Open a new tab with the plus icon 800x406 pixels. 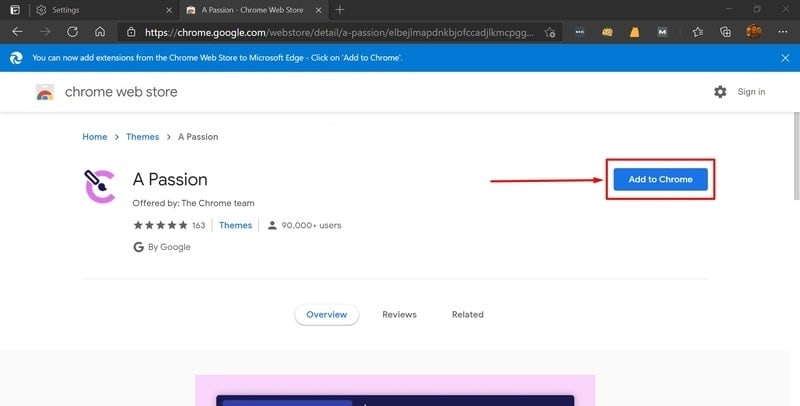point(340,10)
